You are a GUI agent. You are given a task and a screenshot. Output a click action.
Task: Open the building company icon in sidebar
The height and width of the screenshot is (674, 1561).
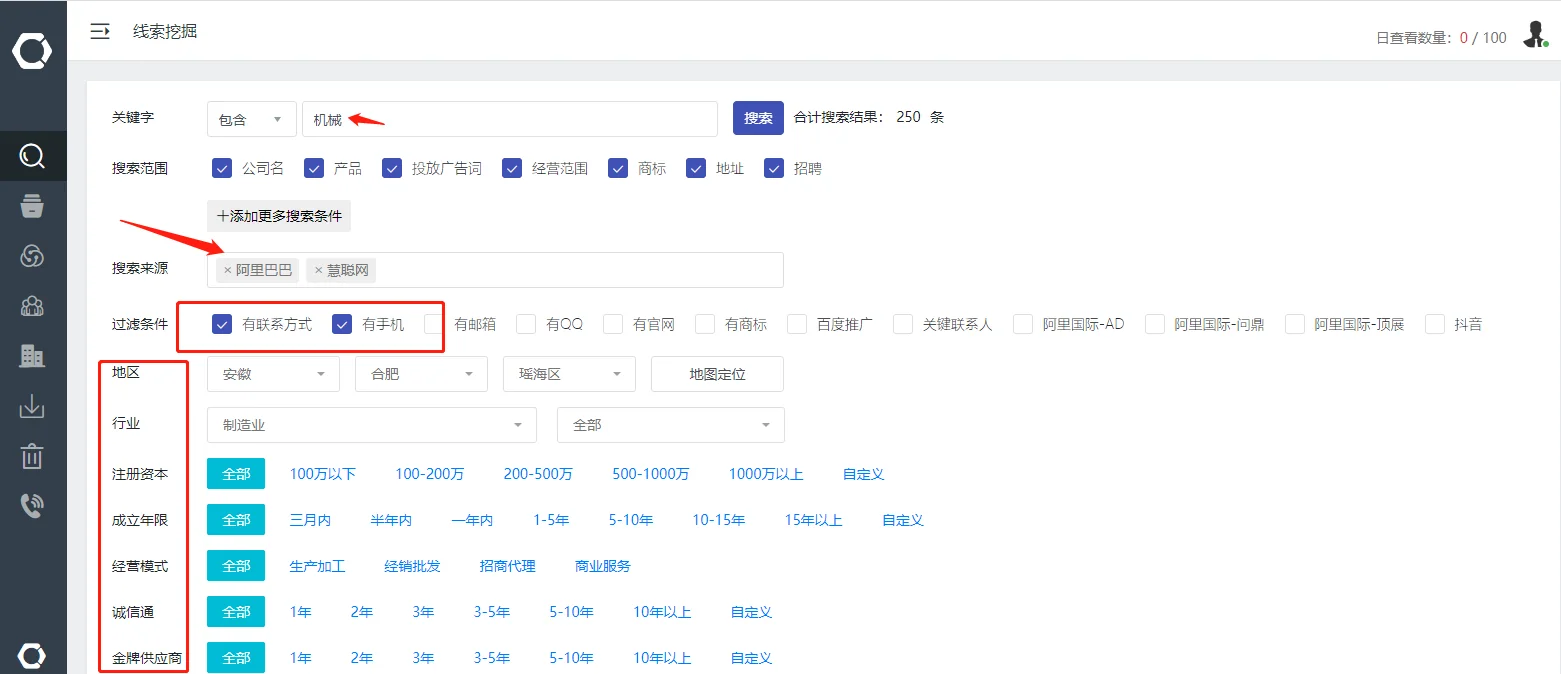pyautogui.click(x=32, y=355)
